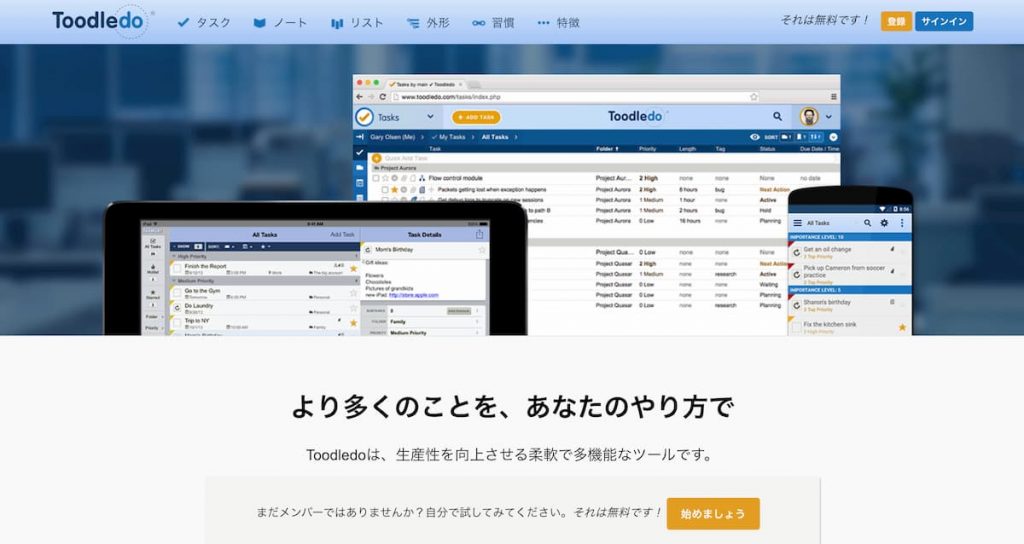This screenshot has width=1024, height=544.
Task: Open the 外形 menu item
Action: pyautogui.click(x=428, y=23)
